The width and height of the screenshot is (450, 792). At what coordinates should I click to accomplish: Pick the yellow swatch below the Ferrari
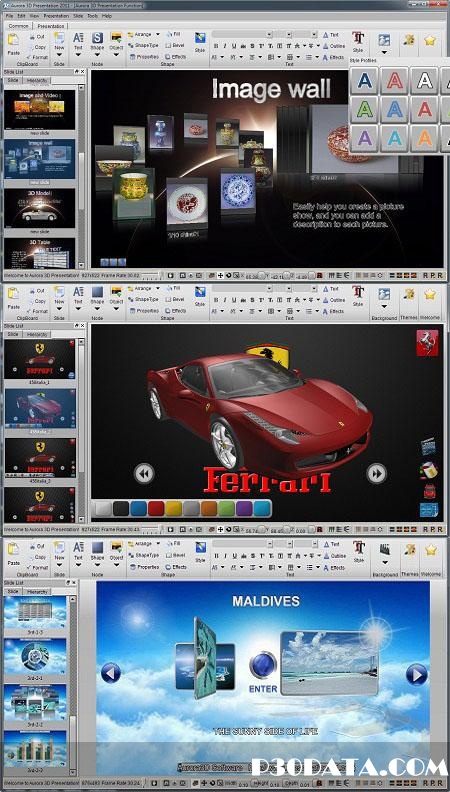pyautogui.click(x=173, y=508)
